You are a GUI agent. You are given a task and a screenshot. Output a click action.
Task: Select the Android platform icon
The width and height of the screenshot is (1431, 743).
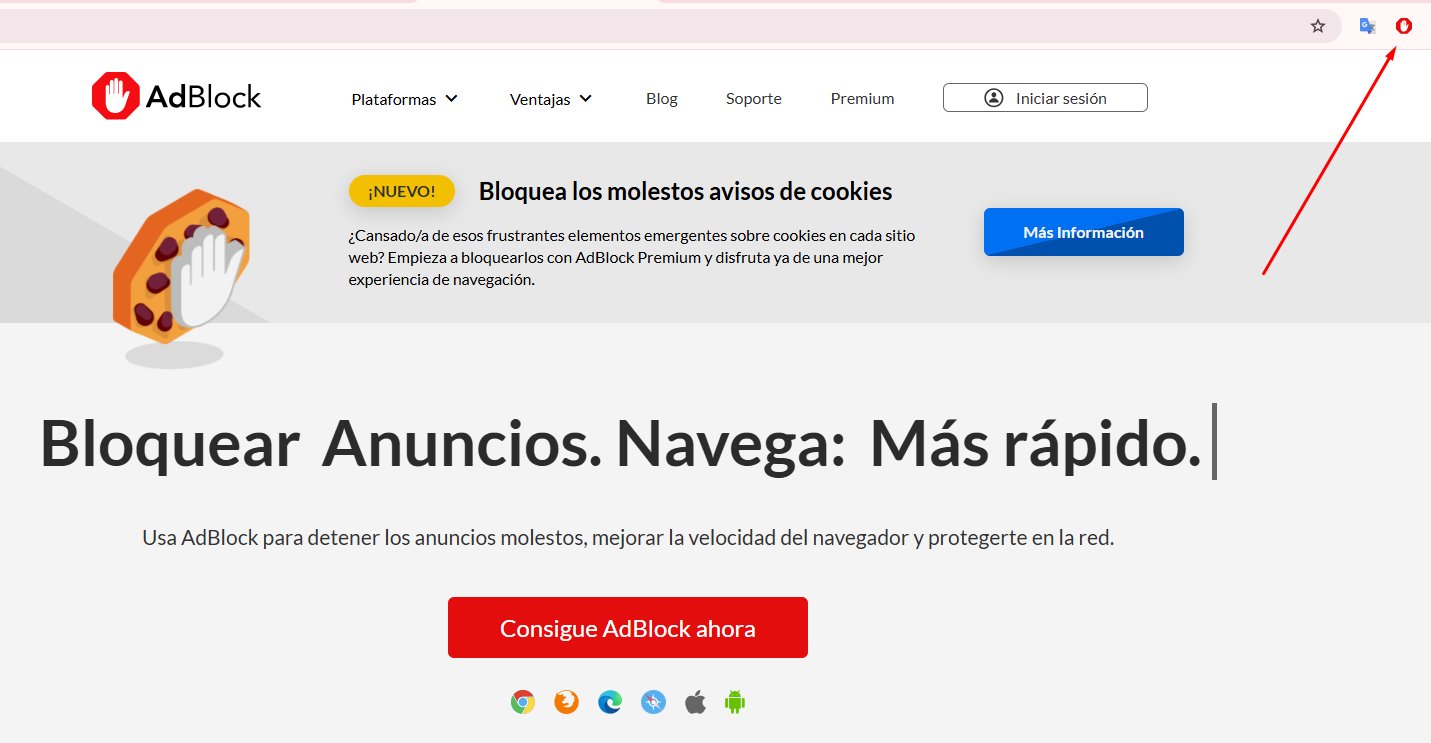point(735,701)
